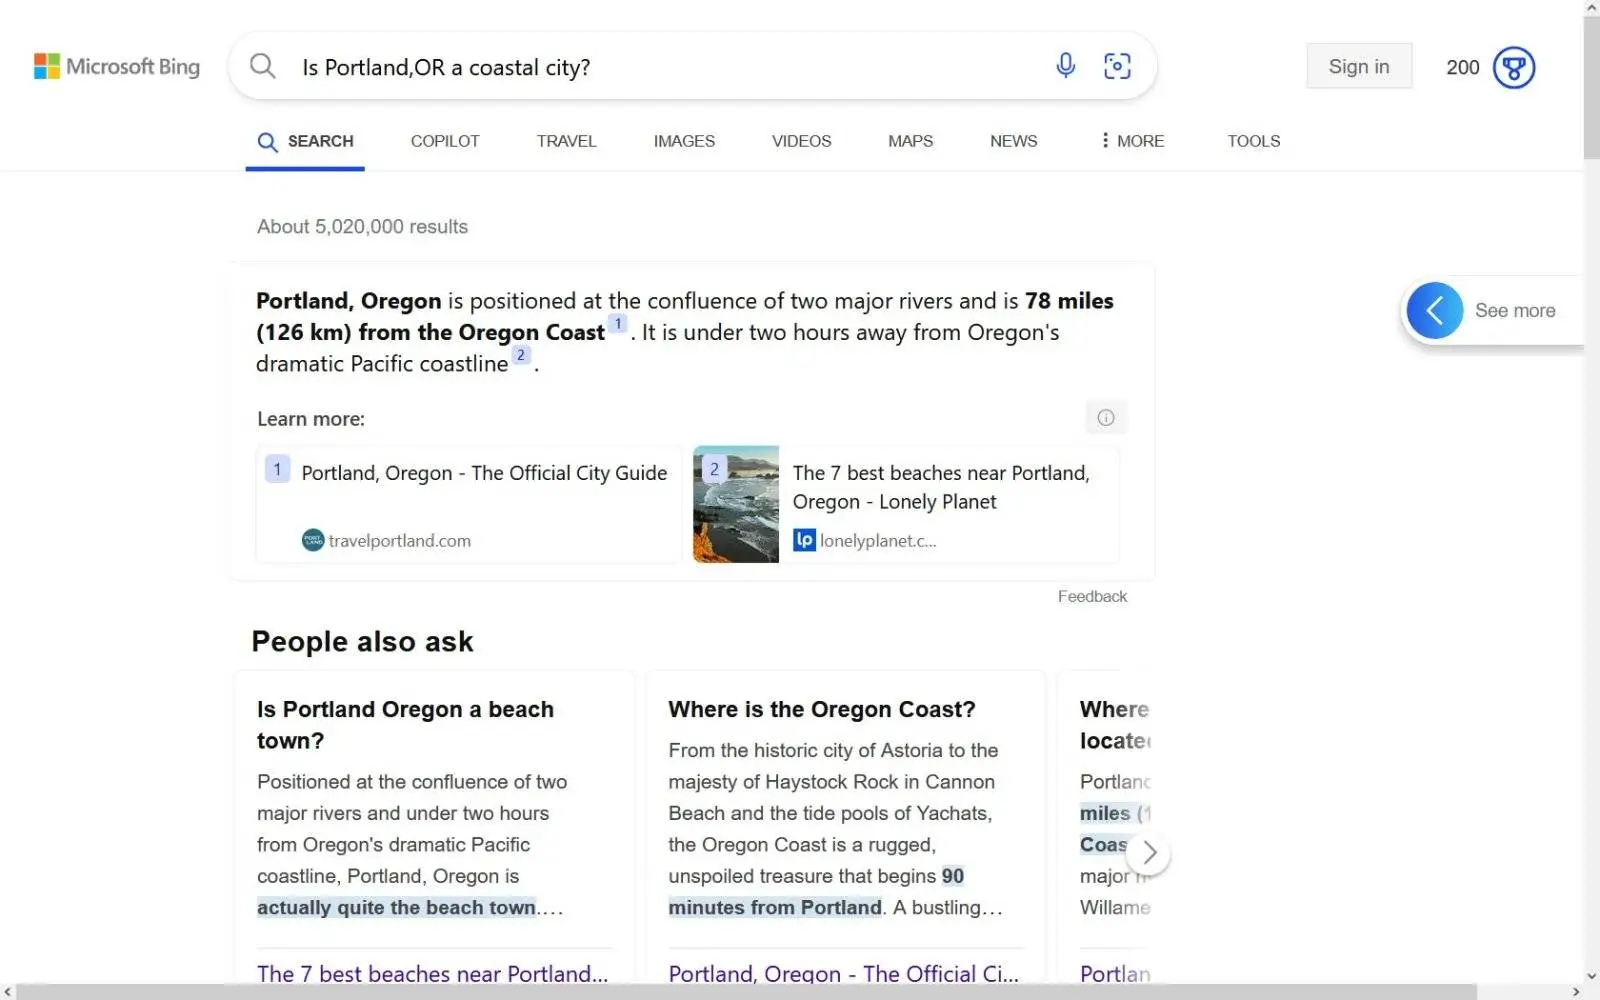Click the horizontal scrollbar at bottom
The height and width of the screenshot is (1000, 1600).
coord(746,991)
